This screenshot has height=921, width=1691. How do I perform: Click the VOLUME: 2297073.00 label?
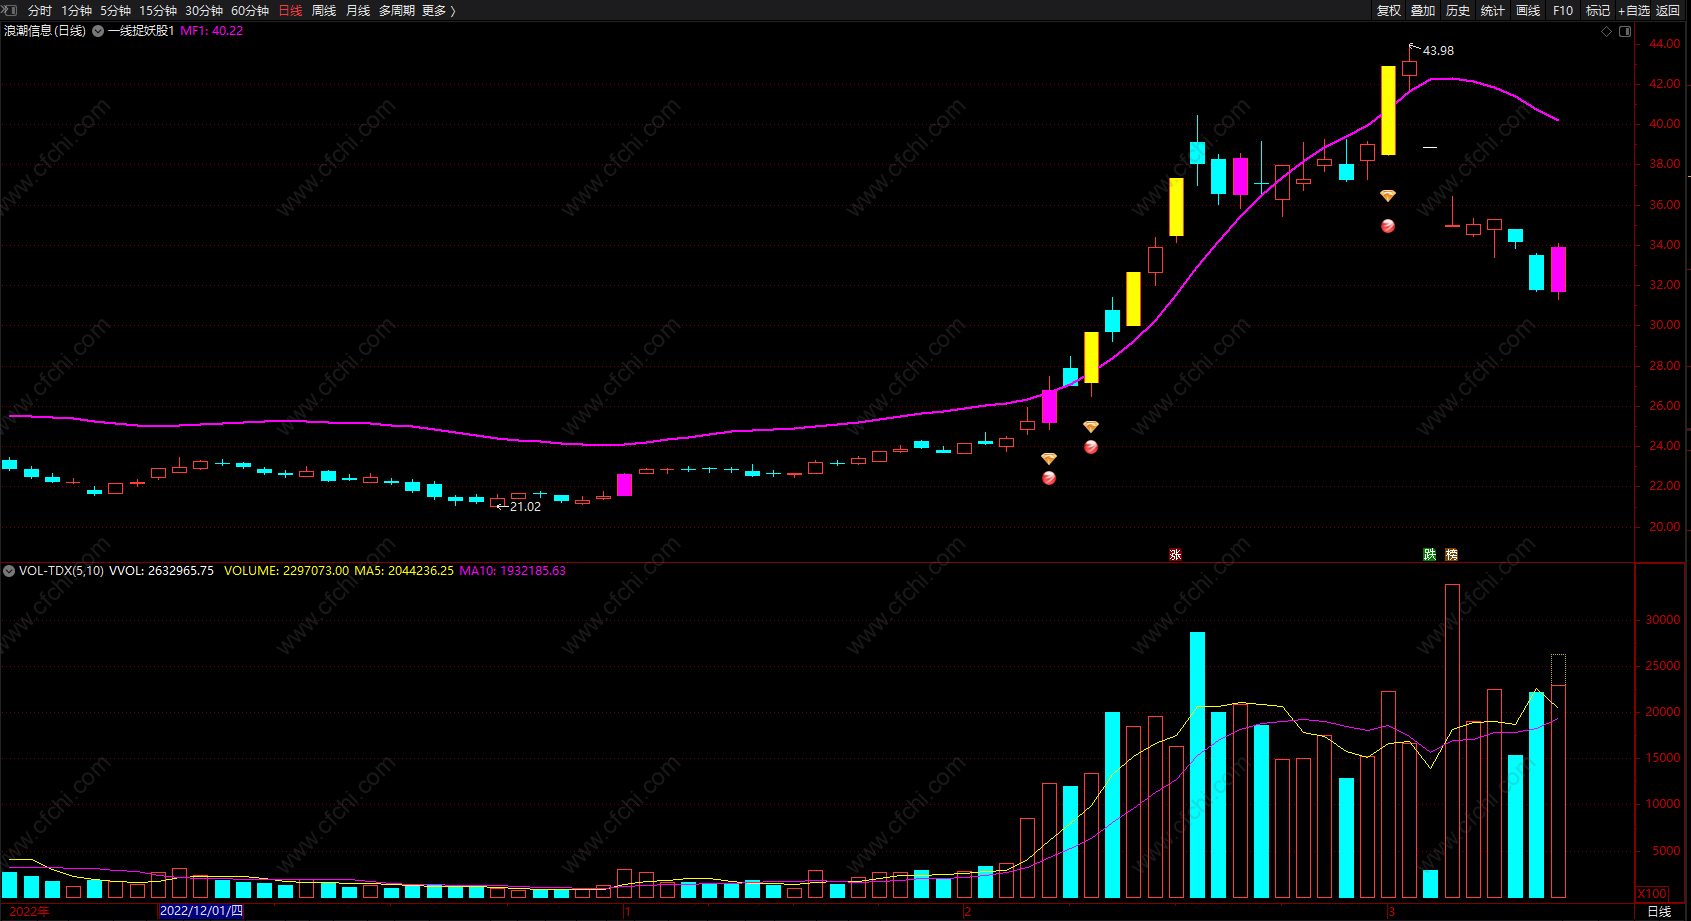(x=287, y=571)
